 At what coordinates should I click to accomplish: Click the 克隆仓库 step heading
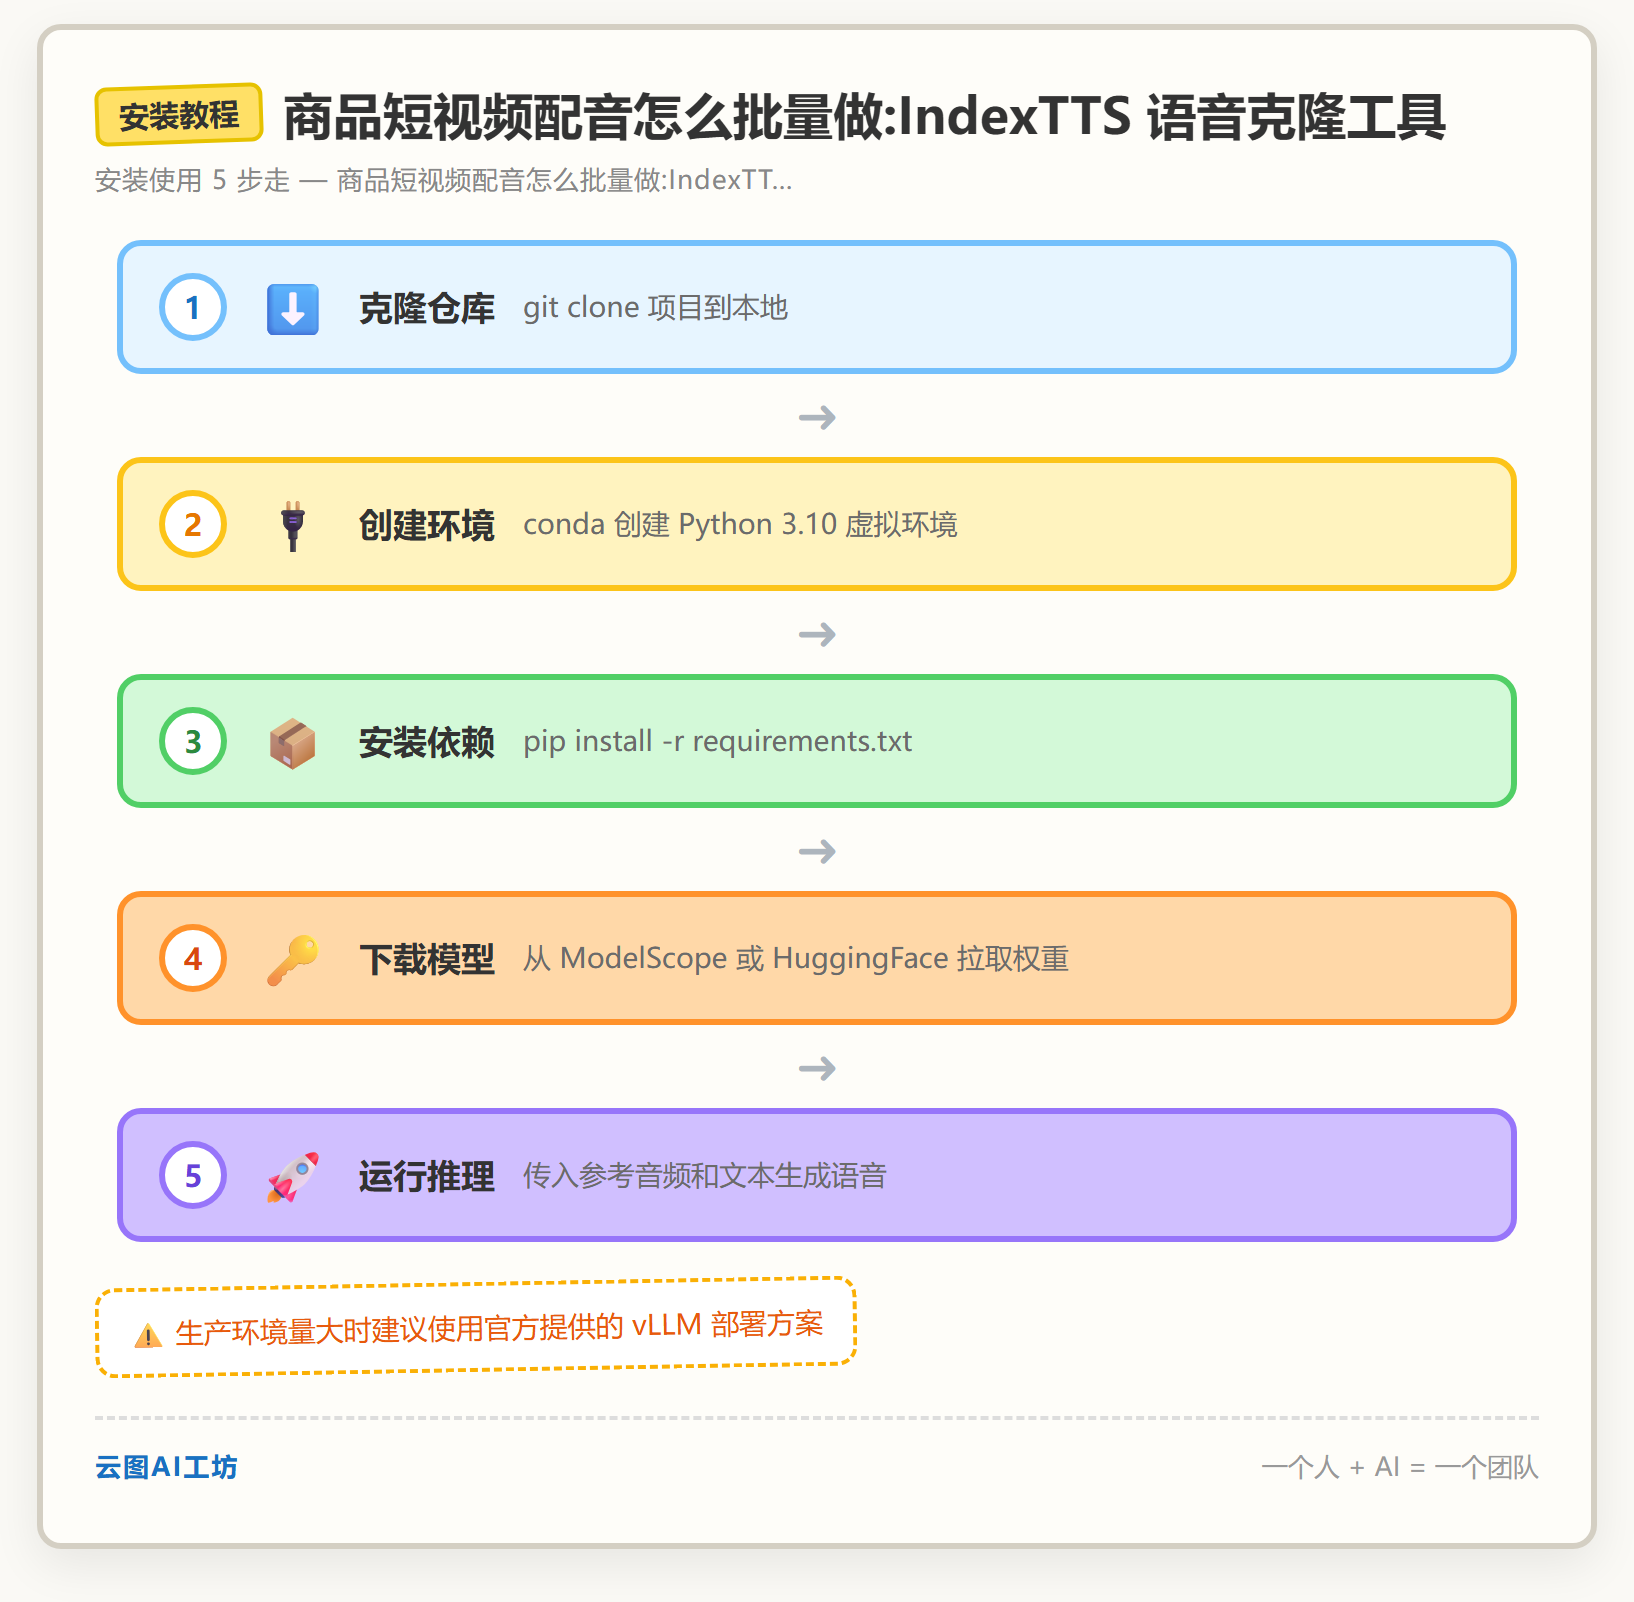[427, 308]
